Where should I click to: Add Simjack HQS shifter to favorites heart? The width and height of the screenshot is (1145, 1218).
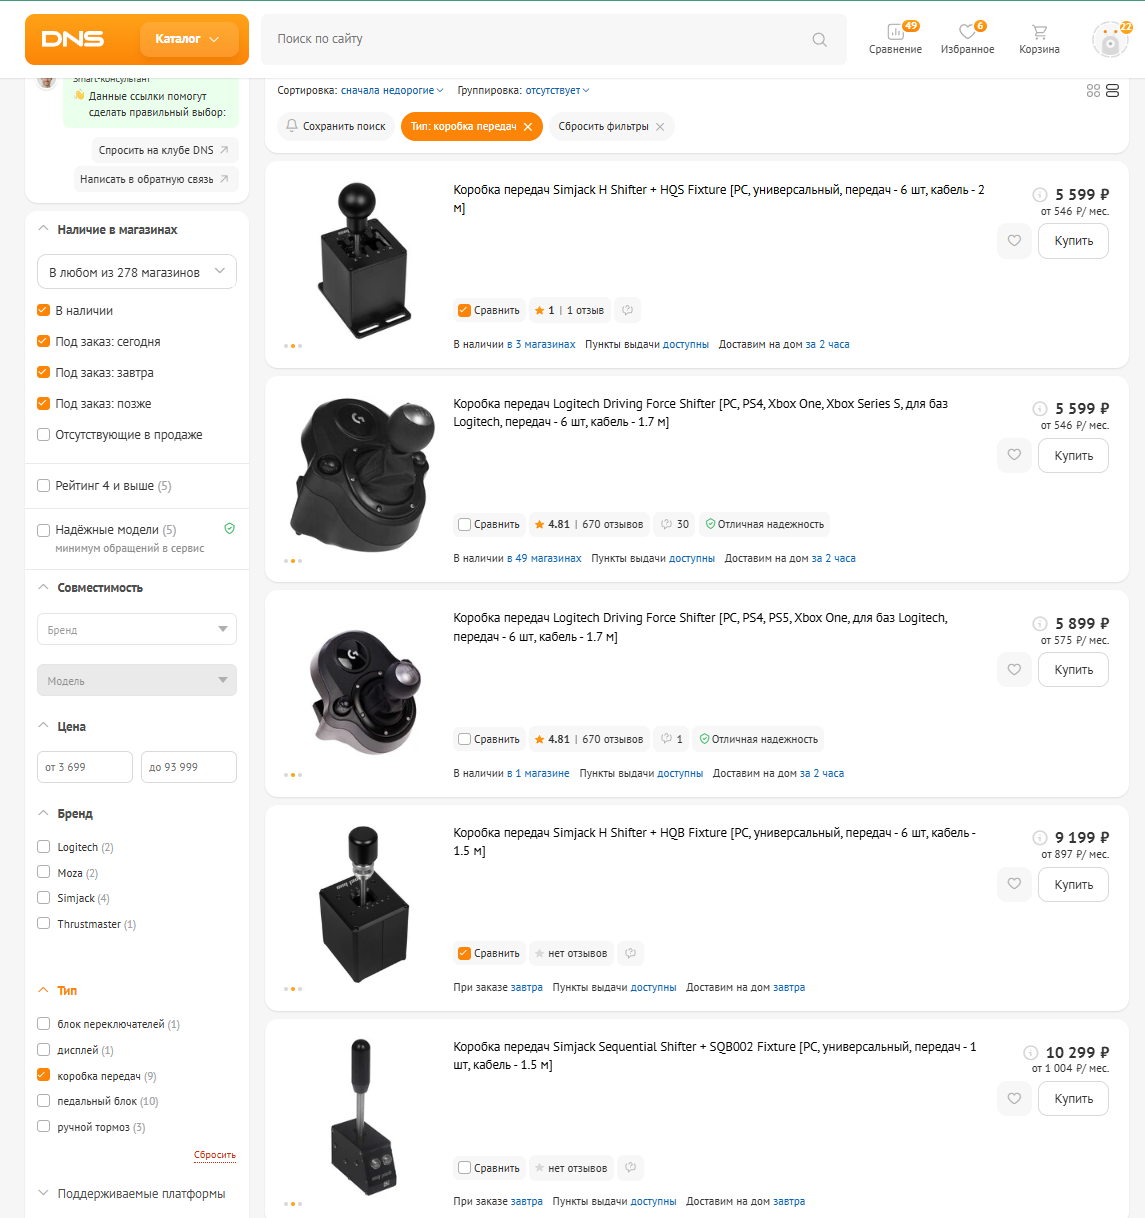(x=1014, y=241)
